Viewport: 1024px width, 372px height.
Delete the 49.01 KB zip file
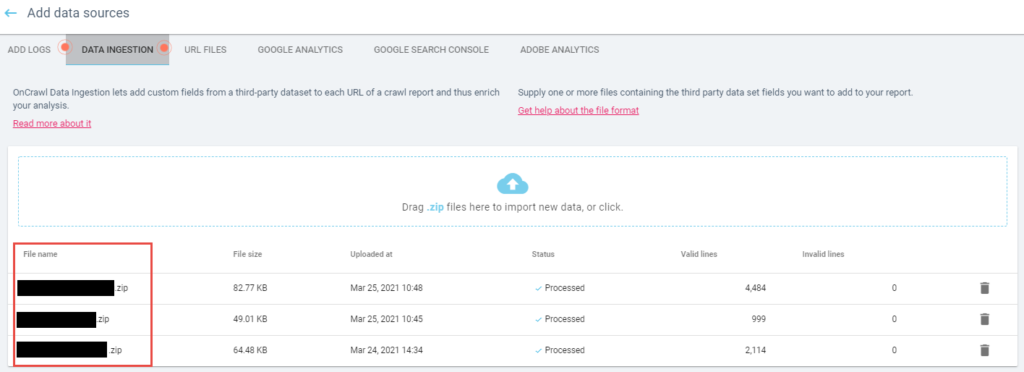click(985, 319)
